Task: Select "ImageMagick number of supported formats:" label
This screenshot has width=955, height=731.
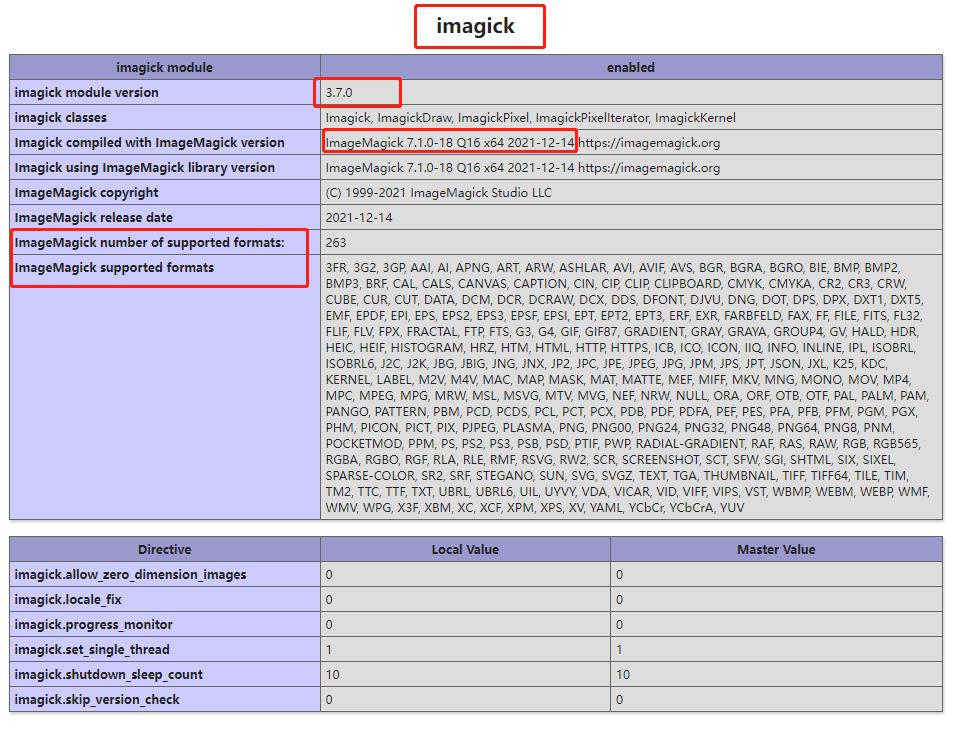Action: pyautogui.click(x=149, y=242)
